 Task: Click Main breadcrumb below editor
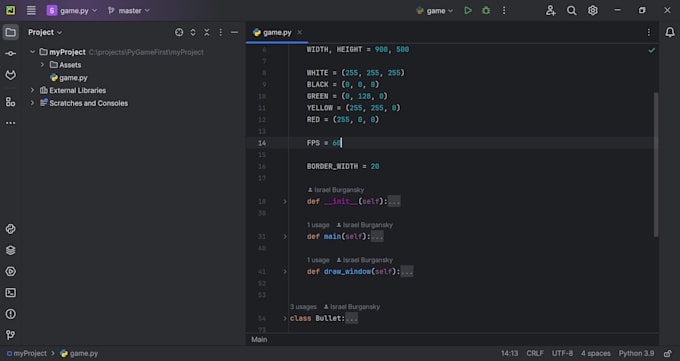[x=259, y=340]
